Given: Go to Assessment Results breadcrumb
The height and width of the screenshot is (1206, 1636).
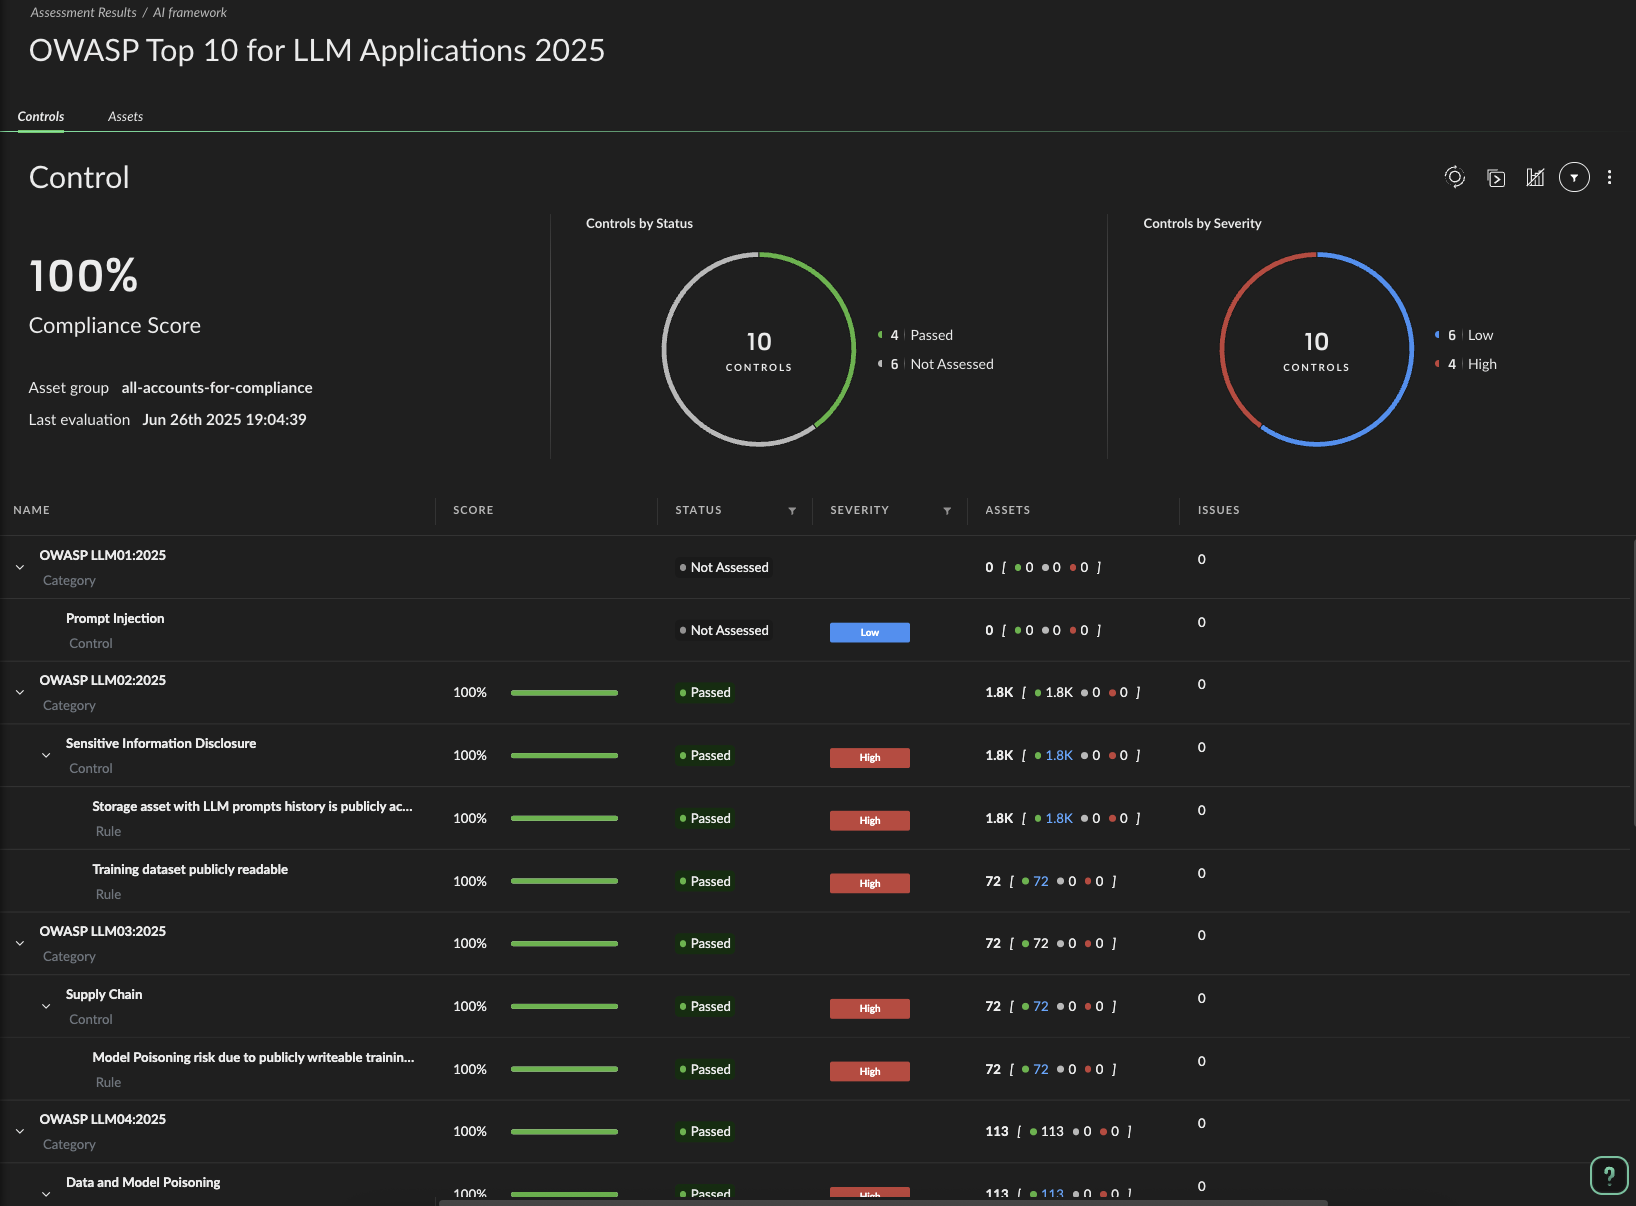Looking at the screenshot, I should [83, 12].
